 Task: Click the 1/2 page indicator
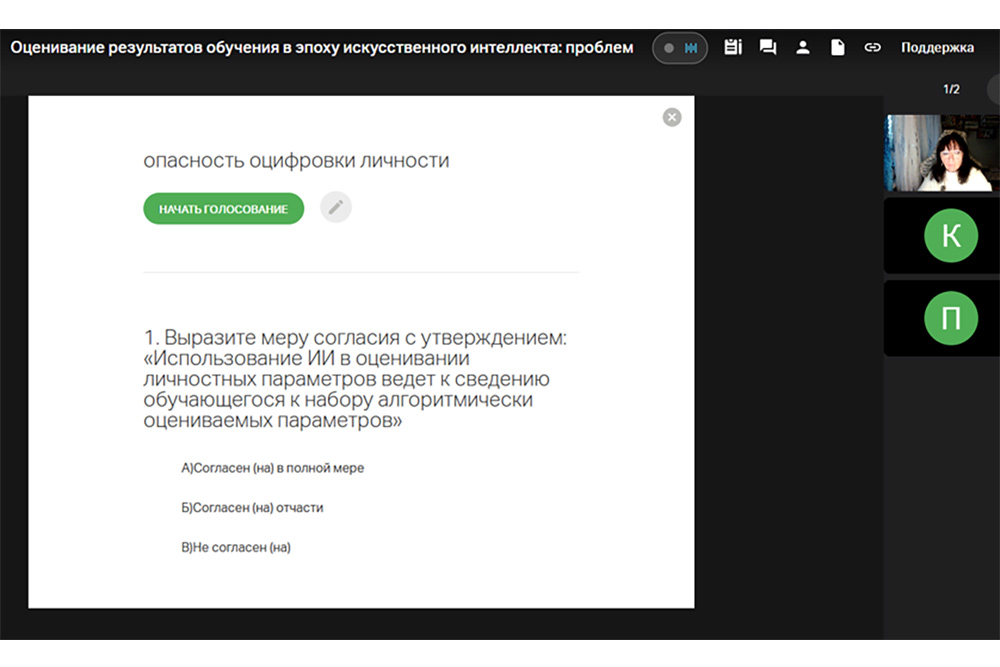pyautogui.click(x=951, y=89)
